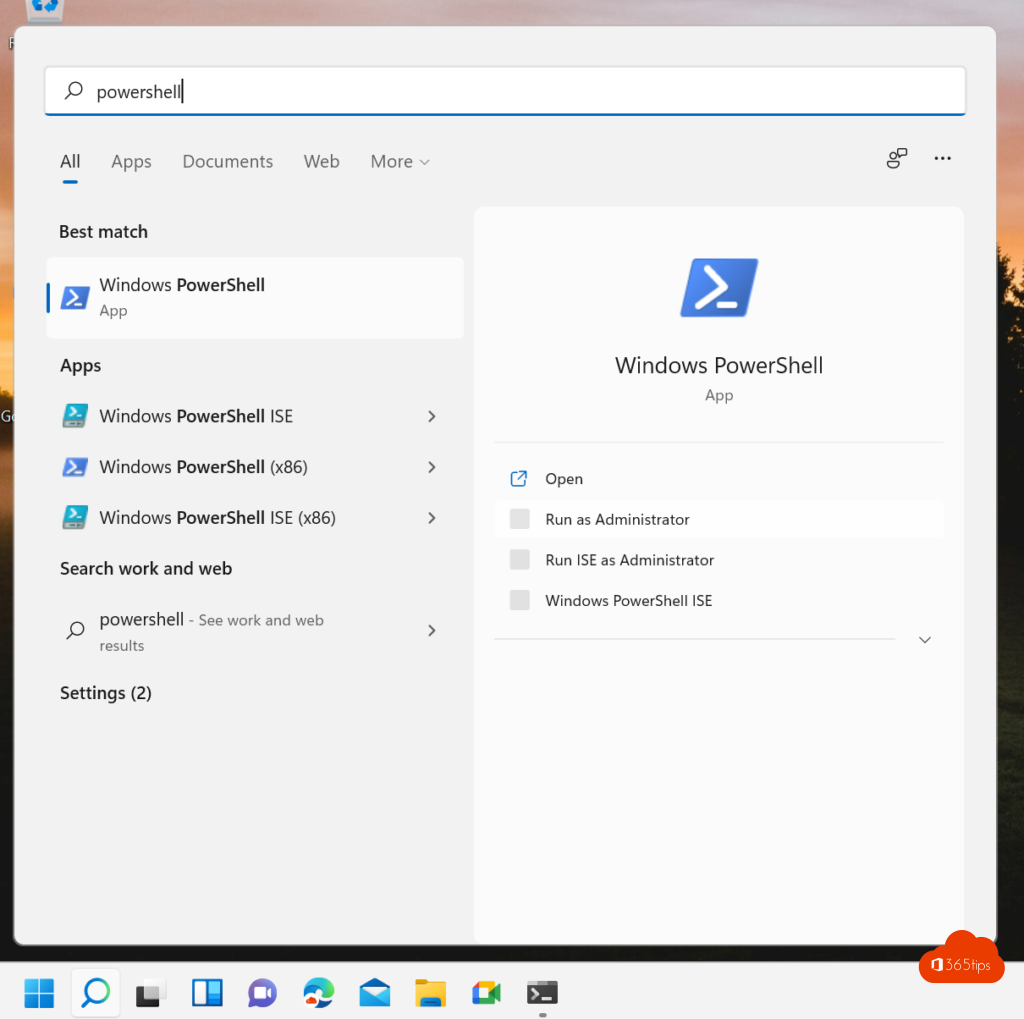Click the search options three-dots icon
1024x1019 pixels.
click(x=942, y=158)
